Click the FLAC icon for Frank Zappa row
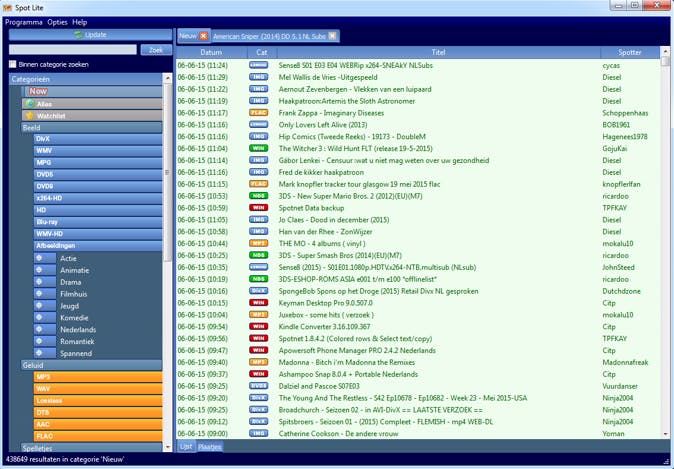Viewport: 674px width, 469px height. 258,113
